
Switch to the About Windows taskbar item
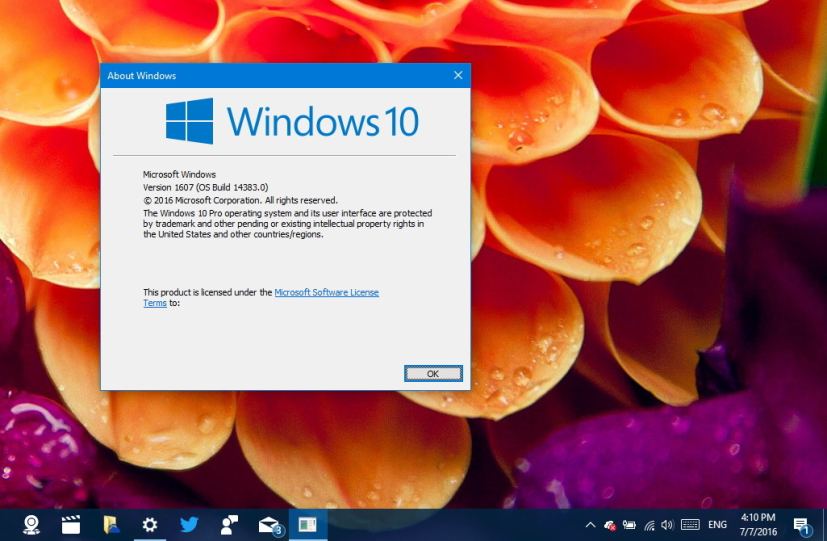tap(307, 524)
